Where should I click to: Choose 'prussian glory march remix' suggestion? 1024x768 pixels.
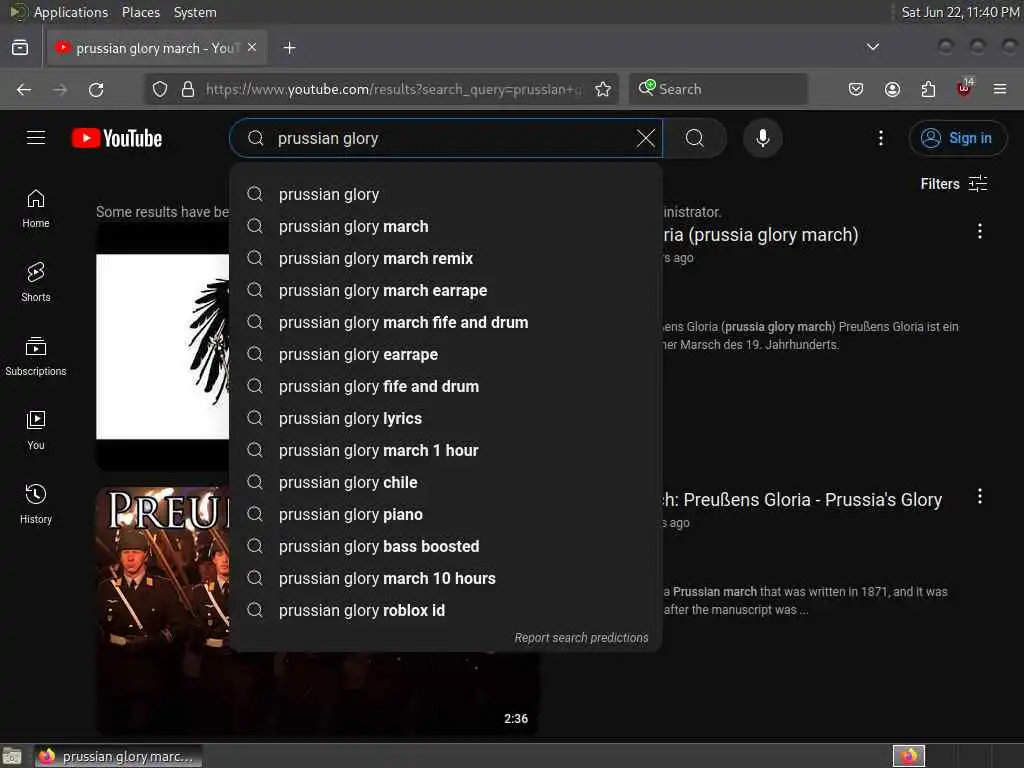pos(446,258)
